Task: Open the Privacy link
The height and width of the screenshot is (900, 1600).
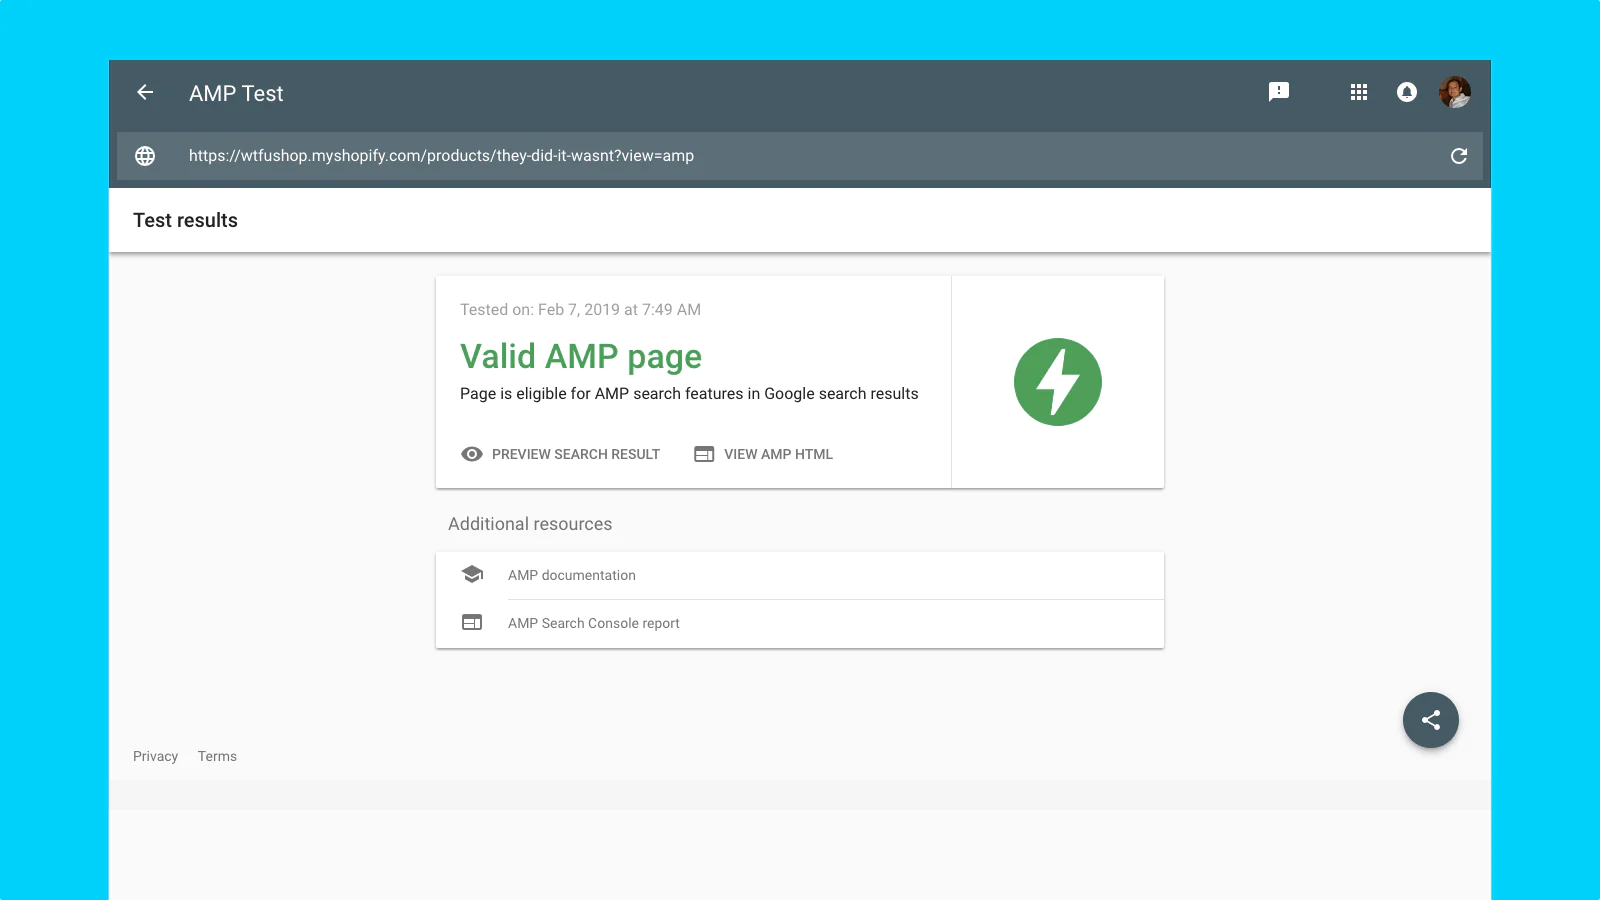Action: click(x=155, y=756)
